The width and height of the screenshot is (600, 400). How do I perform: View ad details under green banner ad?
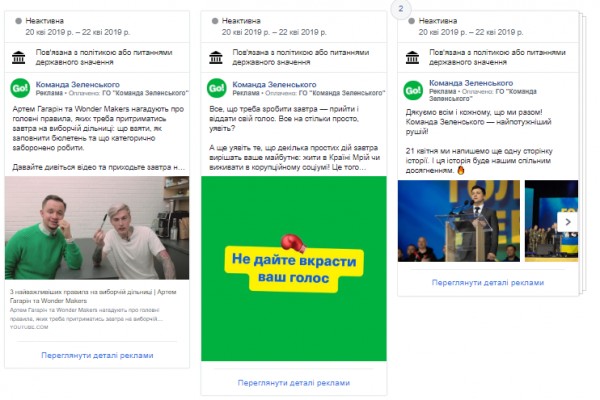tap(294, 383)
